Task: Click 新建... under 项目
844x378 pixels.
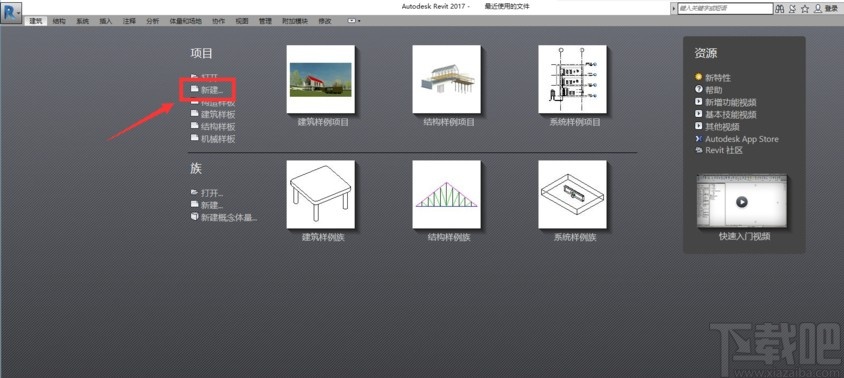Action: coord(212,90)
